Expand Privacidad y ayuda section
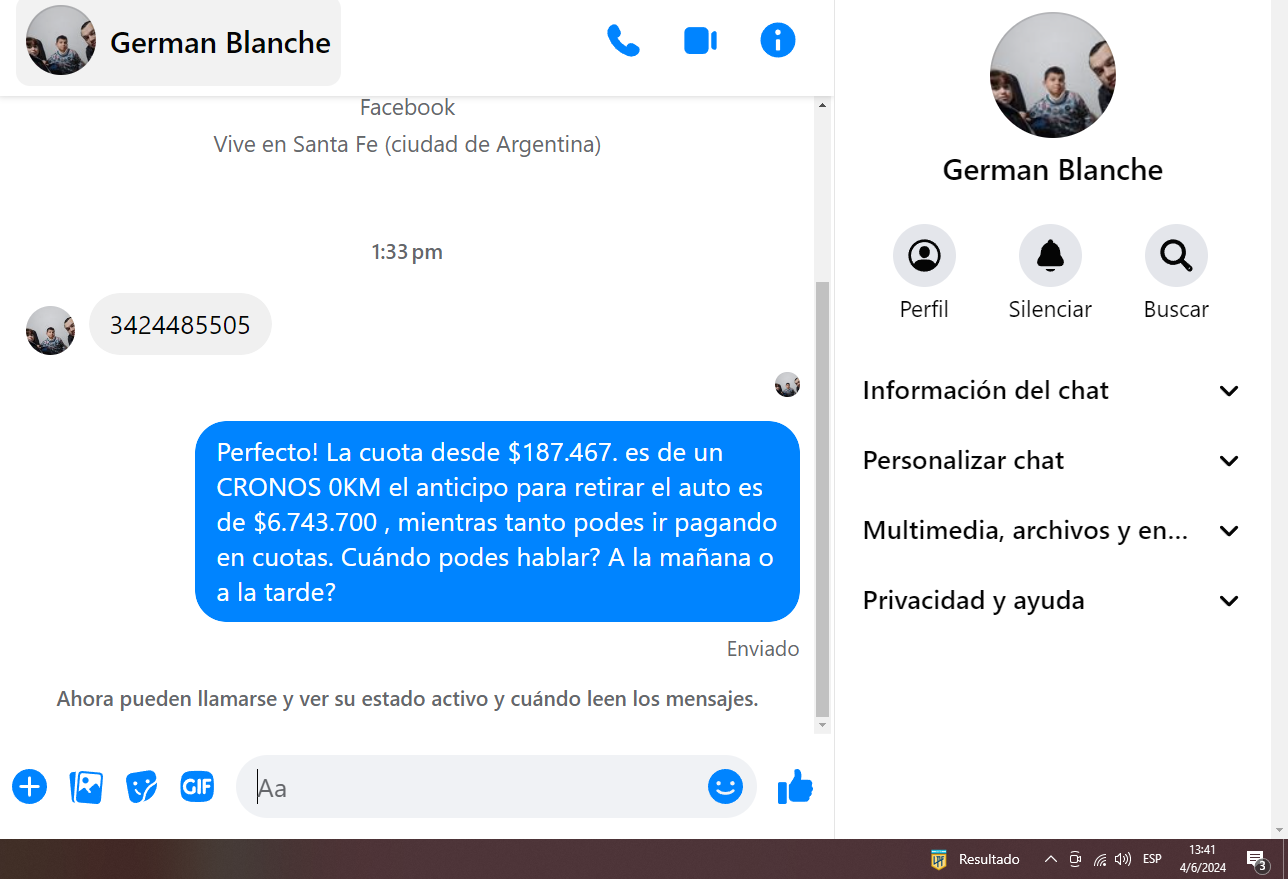Viewport: 1288px width, 879px height. (1051, 600)
